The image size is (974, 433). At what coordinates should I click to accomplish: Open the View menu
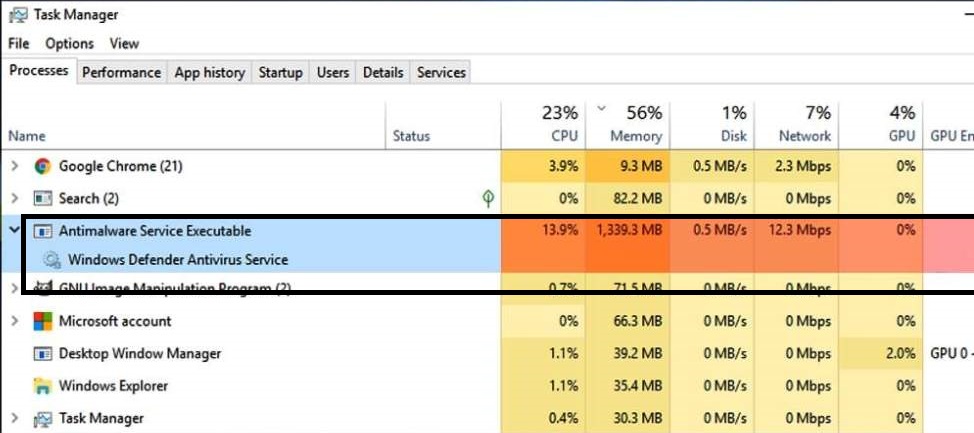point(124,43)
